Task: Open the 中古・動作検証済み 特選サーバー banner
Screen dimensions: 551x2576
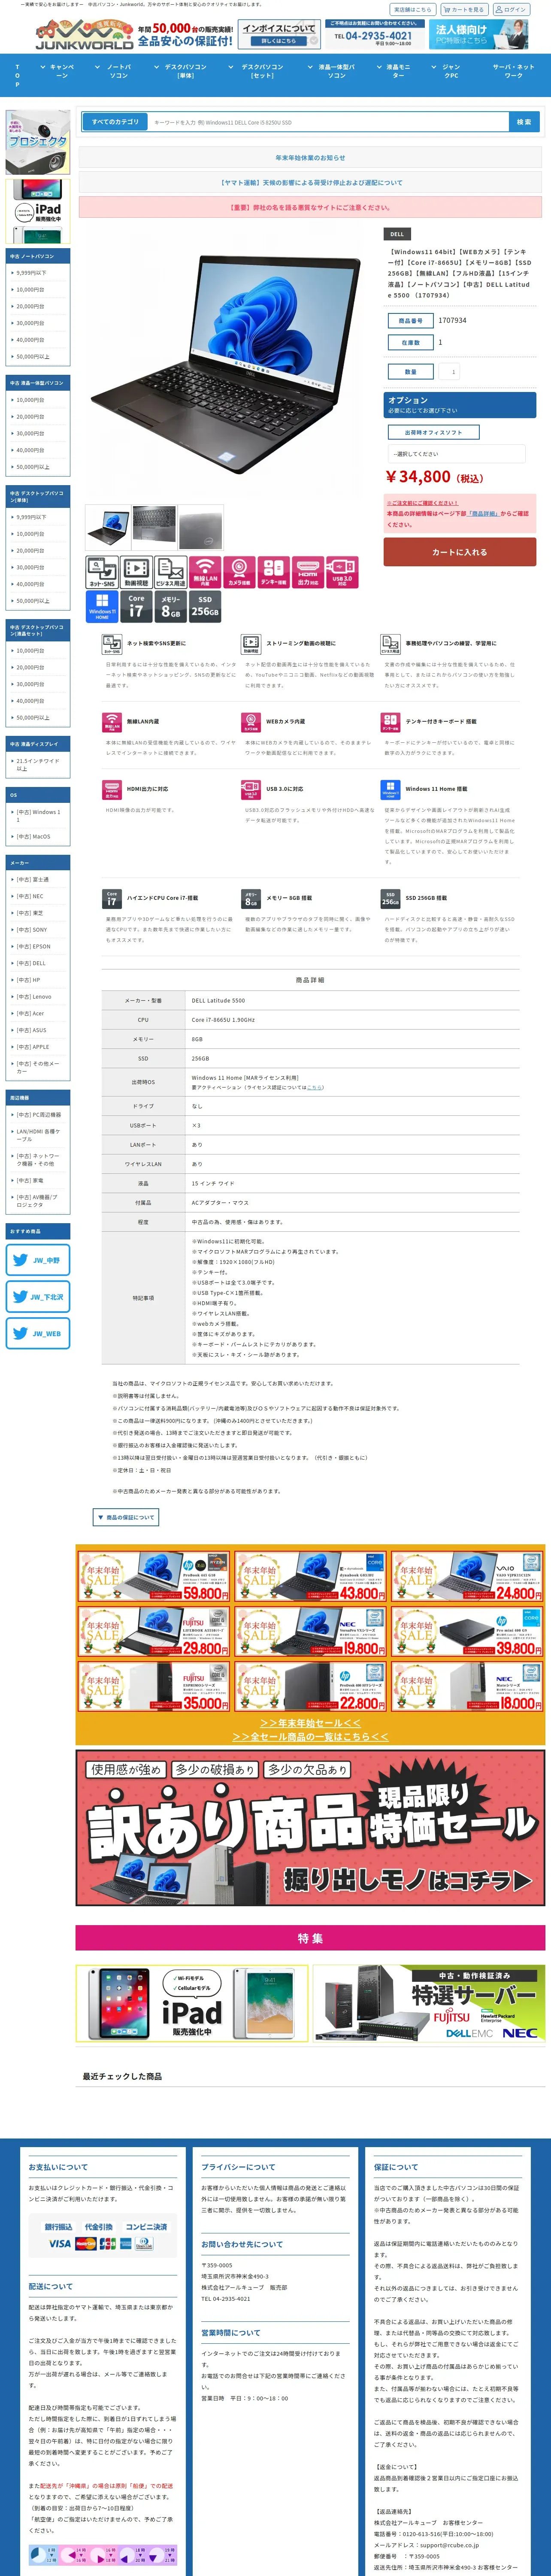Action: pos(429,2003)
